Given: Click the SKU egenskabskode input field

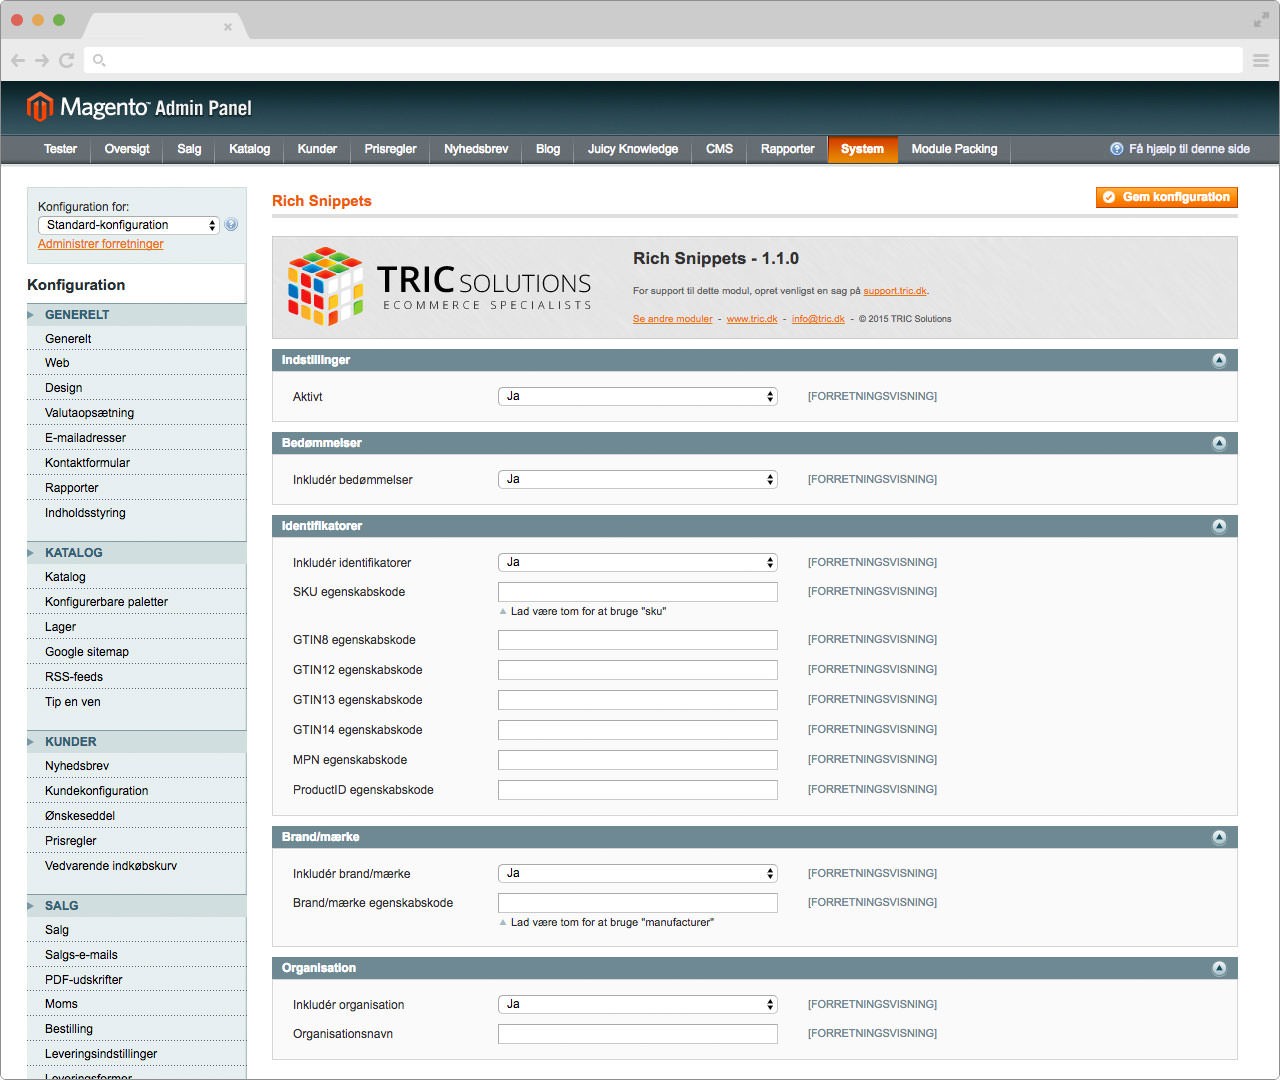Looking at the screenshot, I should (638, 592).
